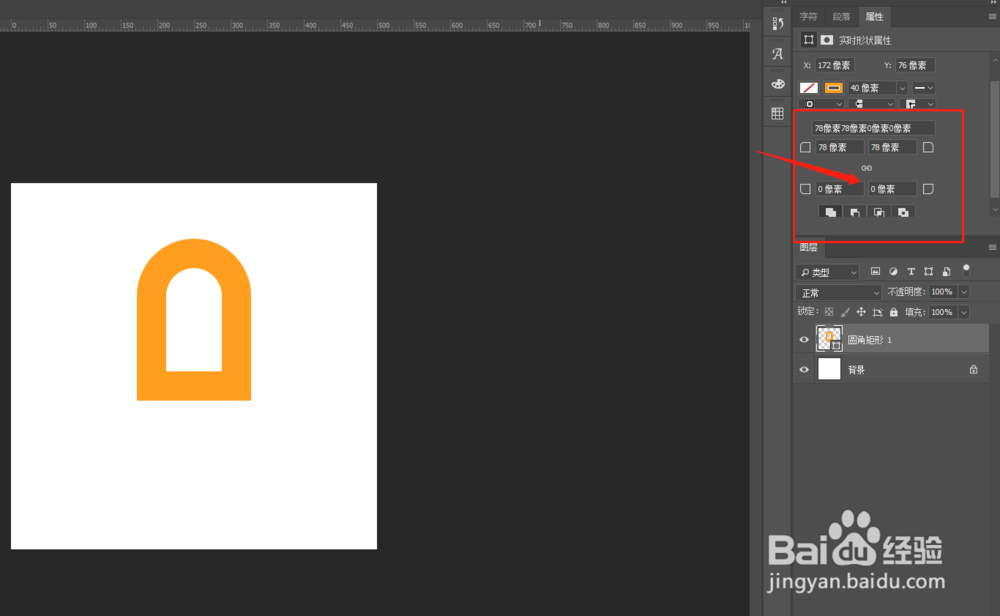Image resolution: width=1000 pixels, height=616 pixels.
Task: Click the X position field 172 像素
Action: (x=835, y=66)
